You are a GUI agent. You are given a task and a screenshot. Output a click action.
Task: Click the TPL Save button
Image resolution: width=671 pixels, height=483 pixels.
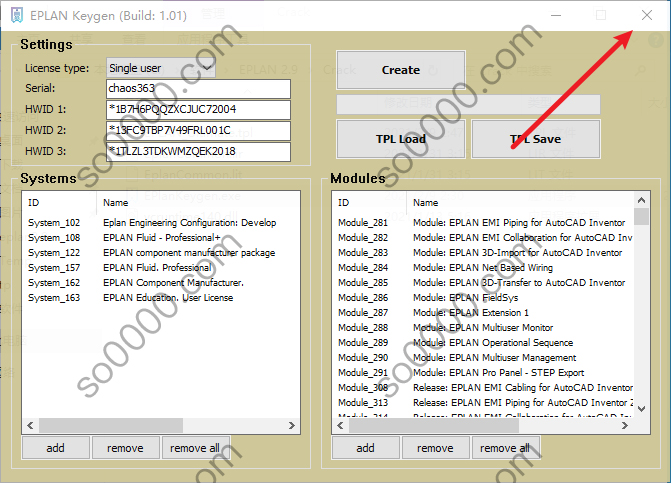click(536, 139)
